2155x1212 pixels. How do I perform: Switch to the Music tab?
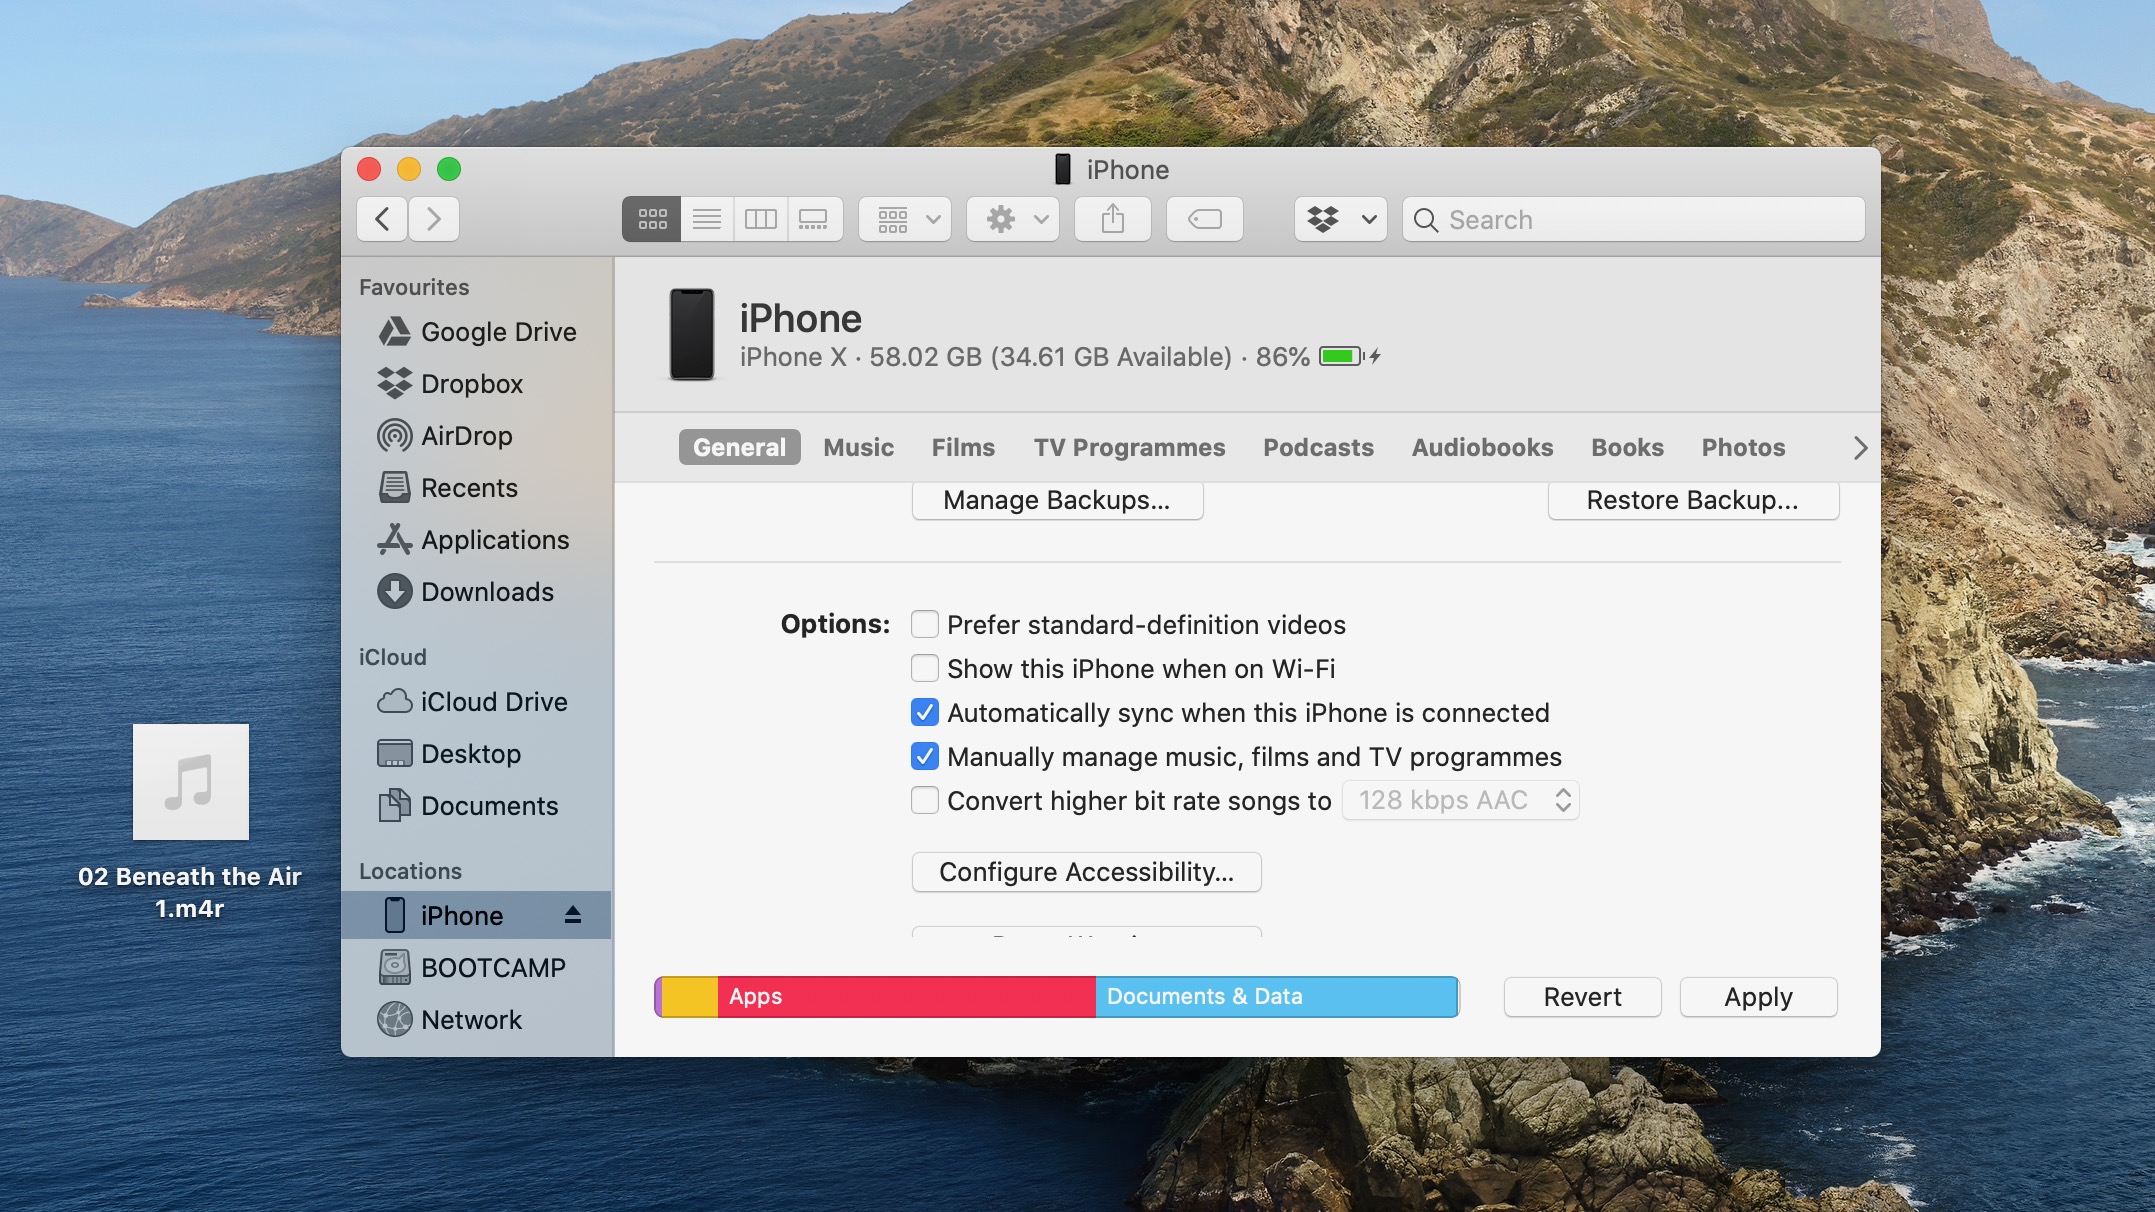pyautogui.click(x=858, y=447)
